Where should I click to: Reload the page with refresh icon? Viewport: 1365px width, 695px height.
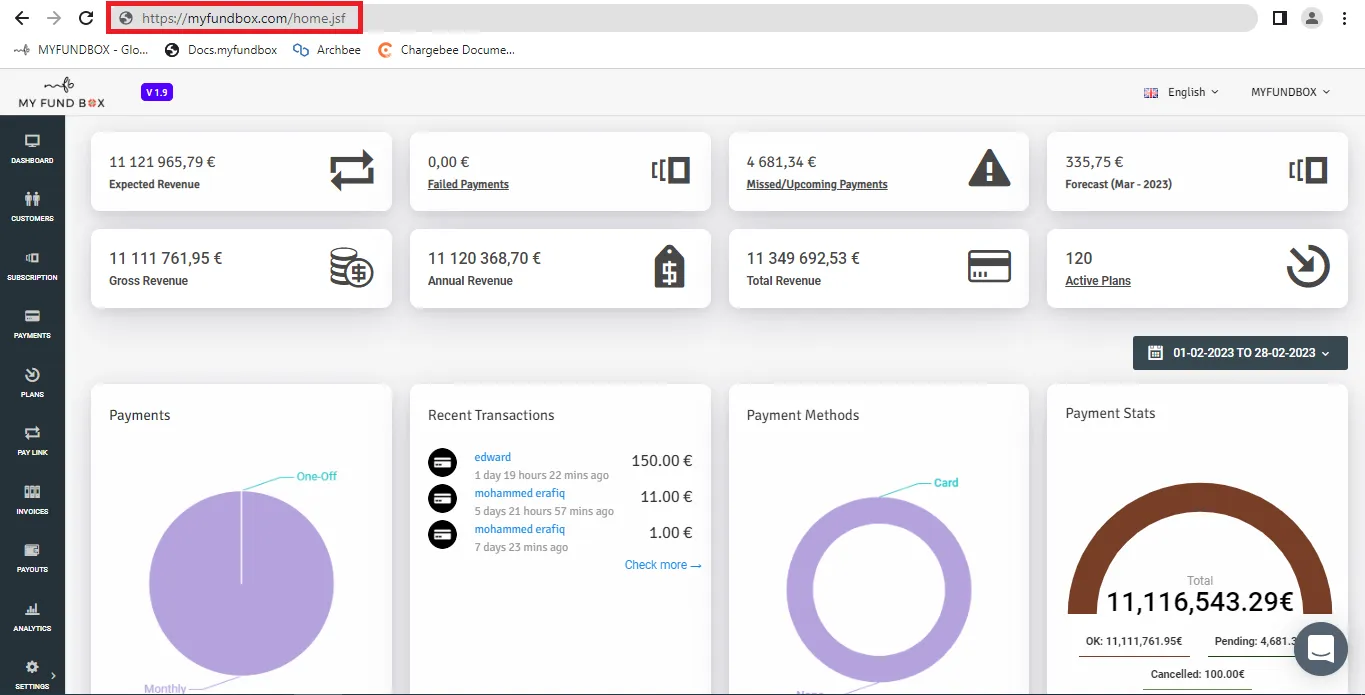(86, 18)
